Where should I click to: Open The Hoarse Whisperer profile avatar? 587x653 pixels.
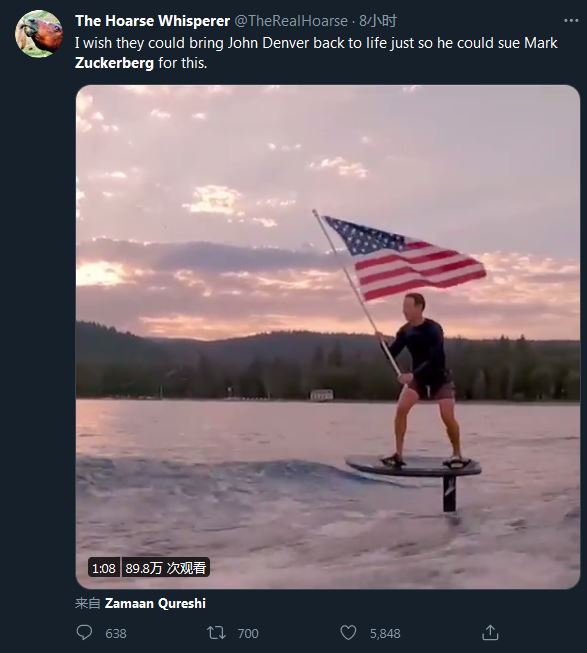(x=39, y=33)
